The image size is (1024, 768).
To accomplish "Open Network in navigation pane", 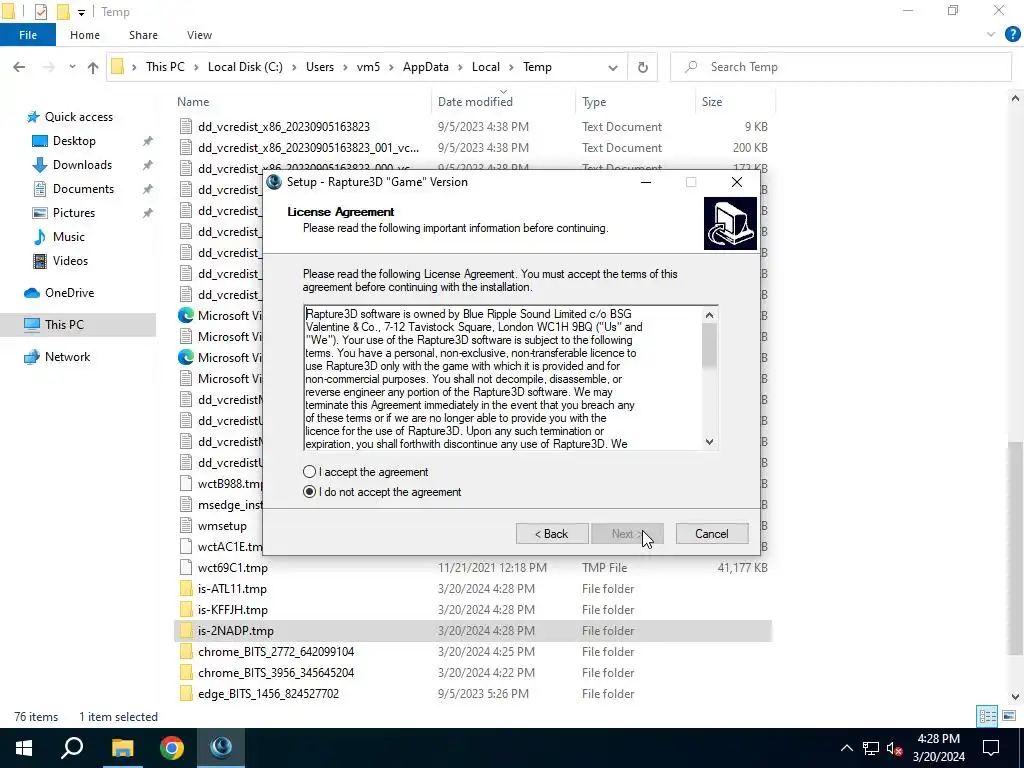I will [67, 357].
